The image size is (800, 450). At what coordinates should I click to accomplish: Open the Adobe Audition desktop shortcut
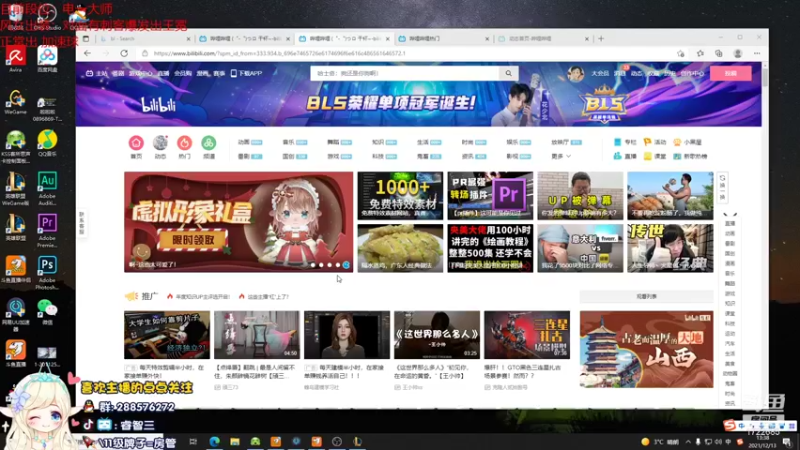pyautogui.click(x=47, y=188)
